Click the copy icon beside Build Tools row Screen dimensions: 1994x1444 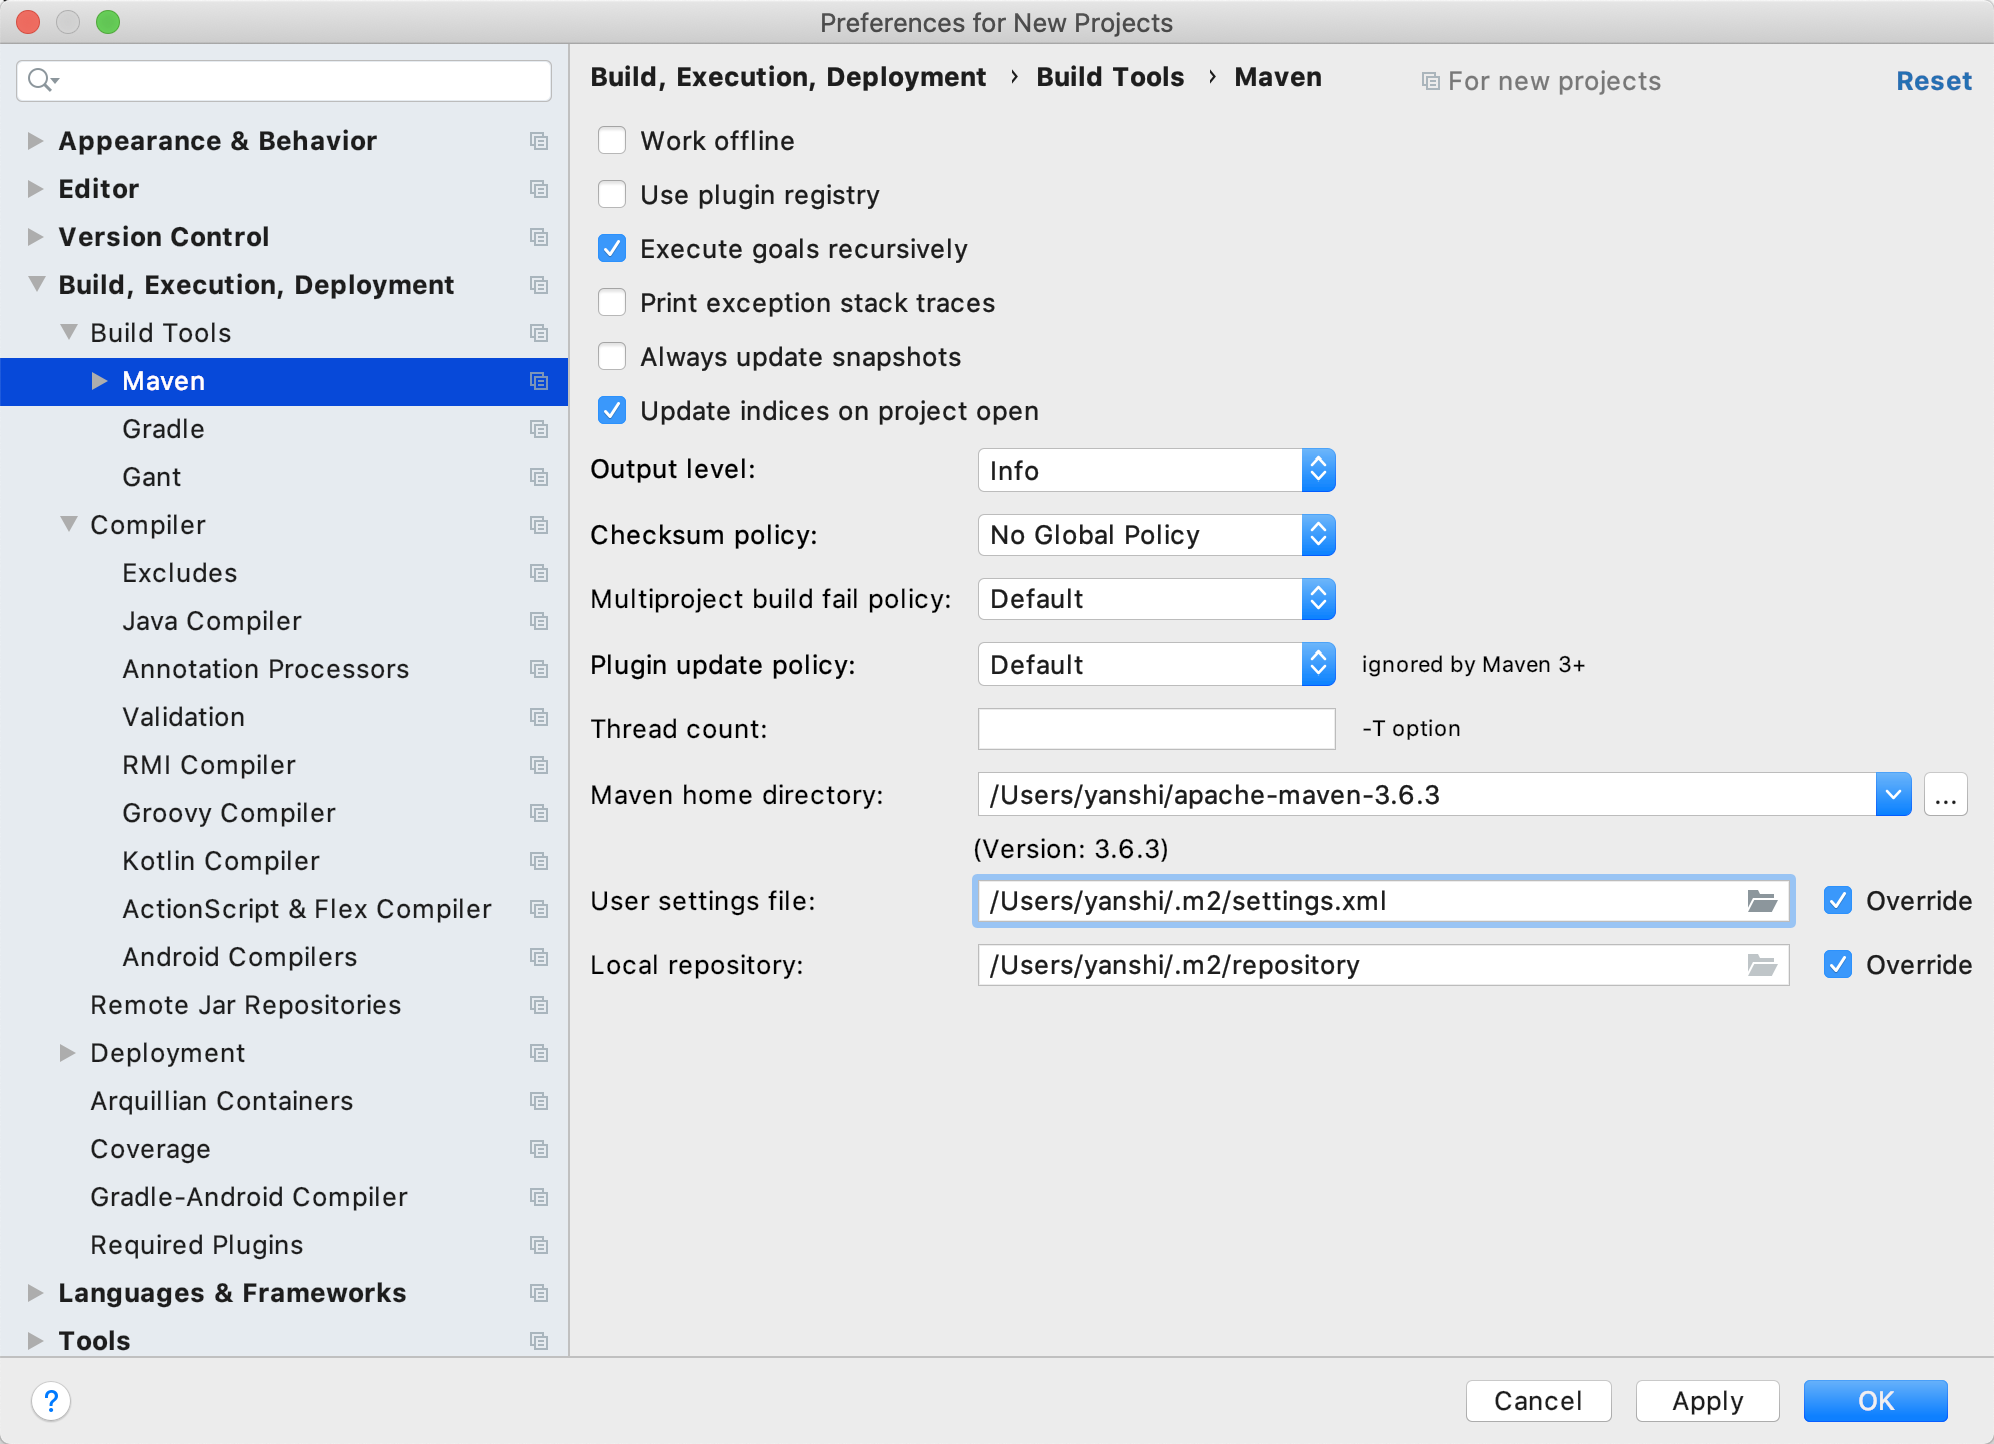(x=539, y=333)
